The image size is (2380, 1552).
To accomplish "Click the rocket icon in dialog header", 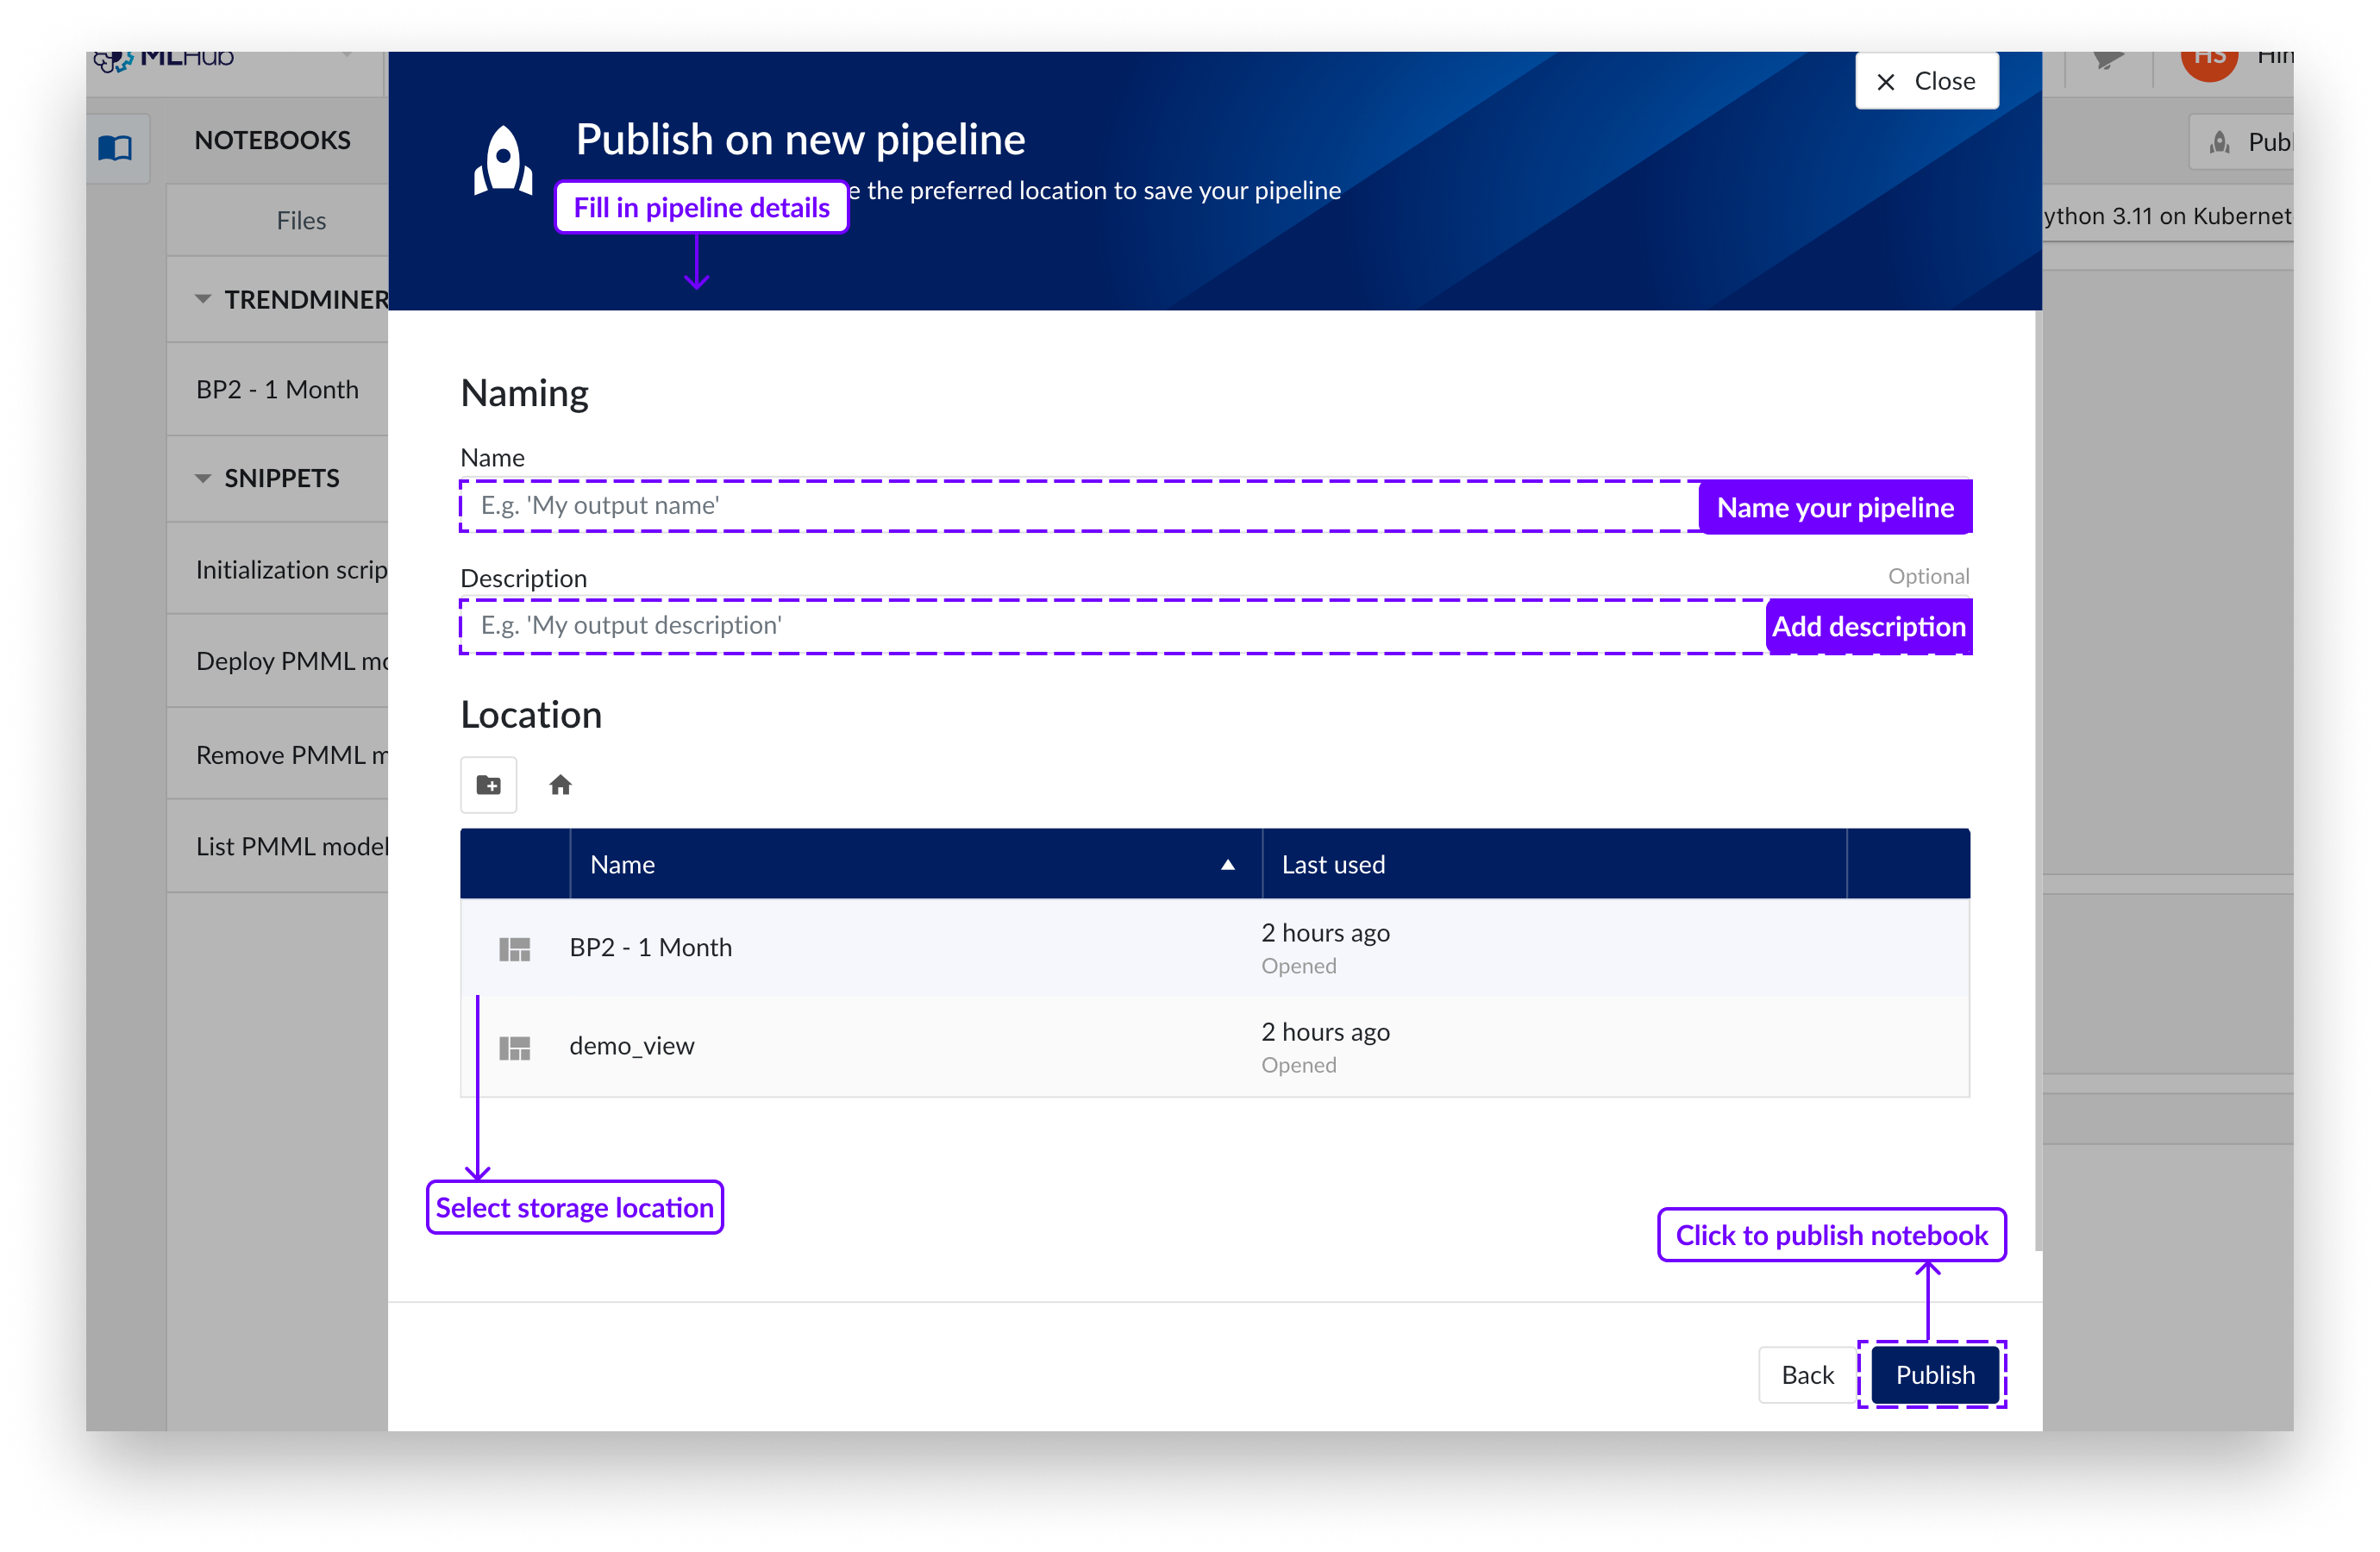I will (x=503, y=162).
